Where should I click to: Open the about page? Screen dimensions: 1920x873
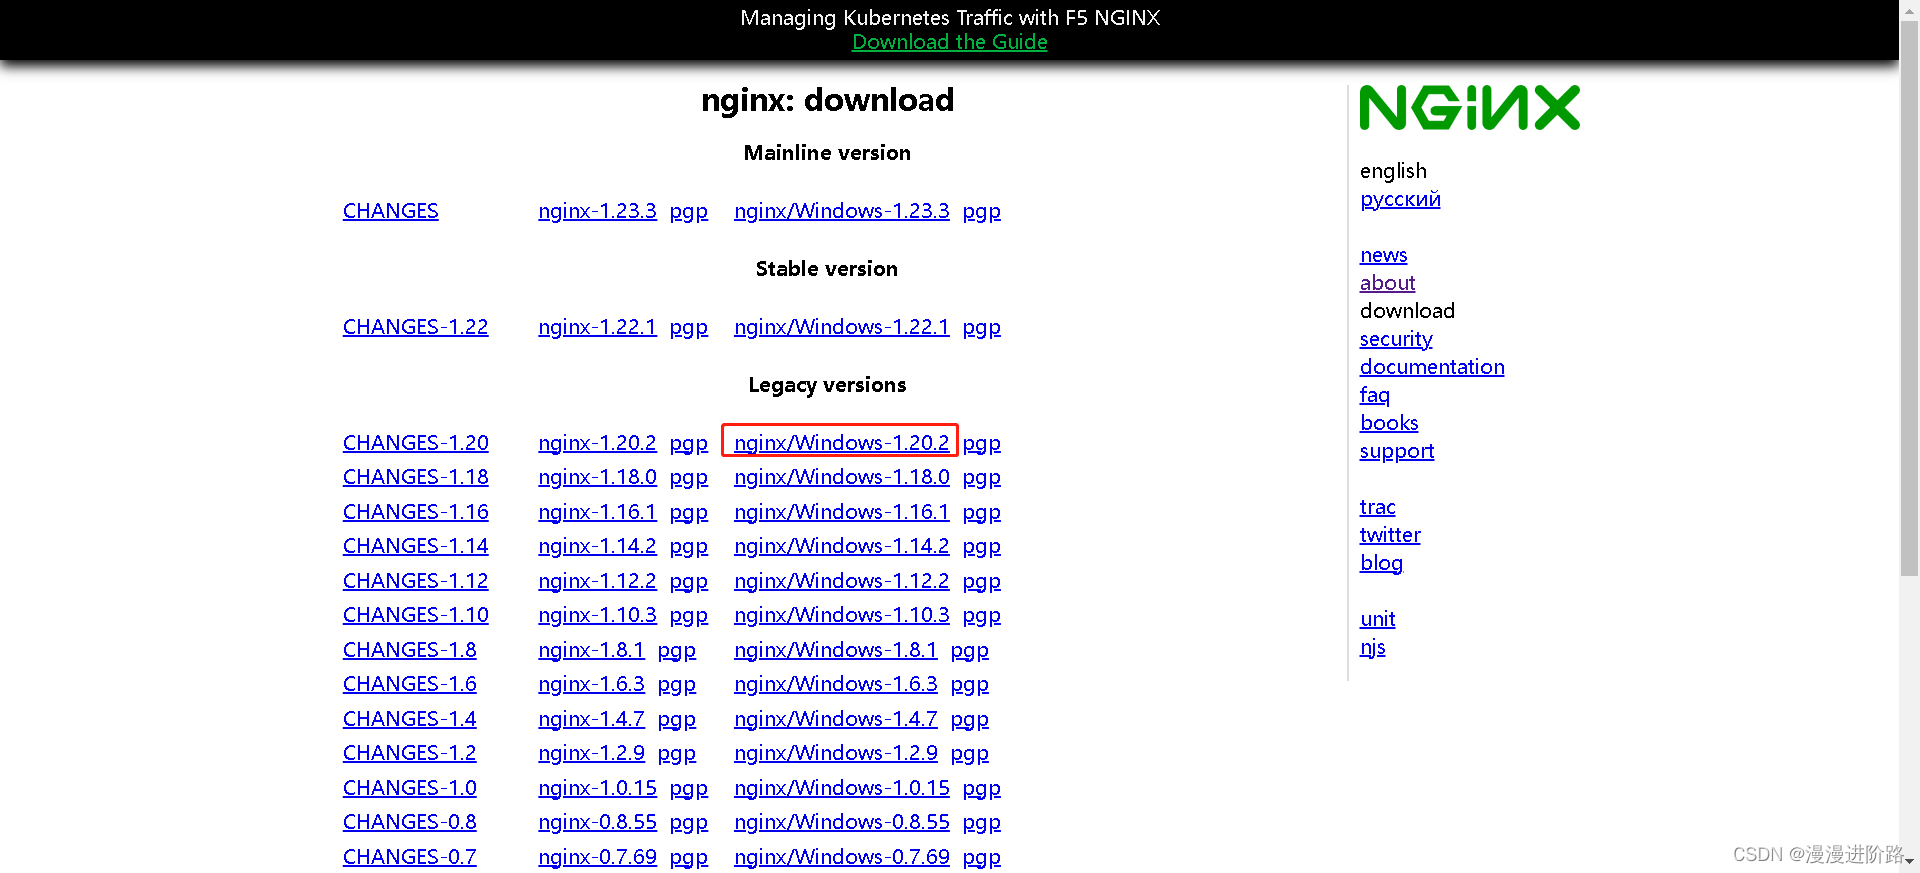tap(1387, 283)
